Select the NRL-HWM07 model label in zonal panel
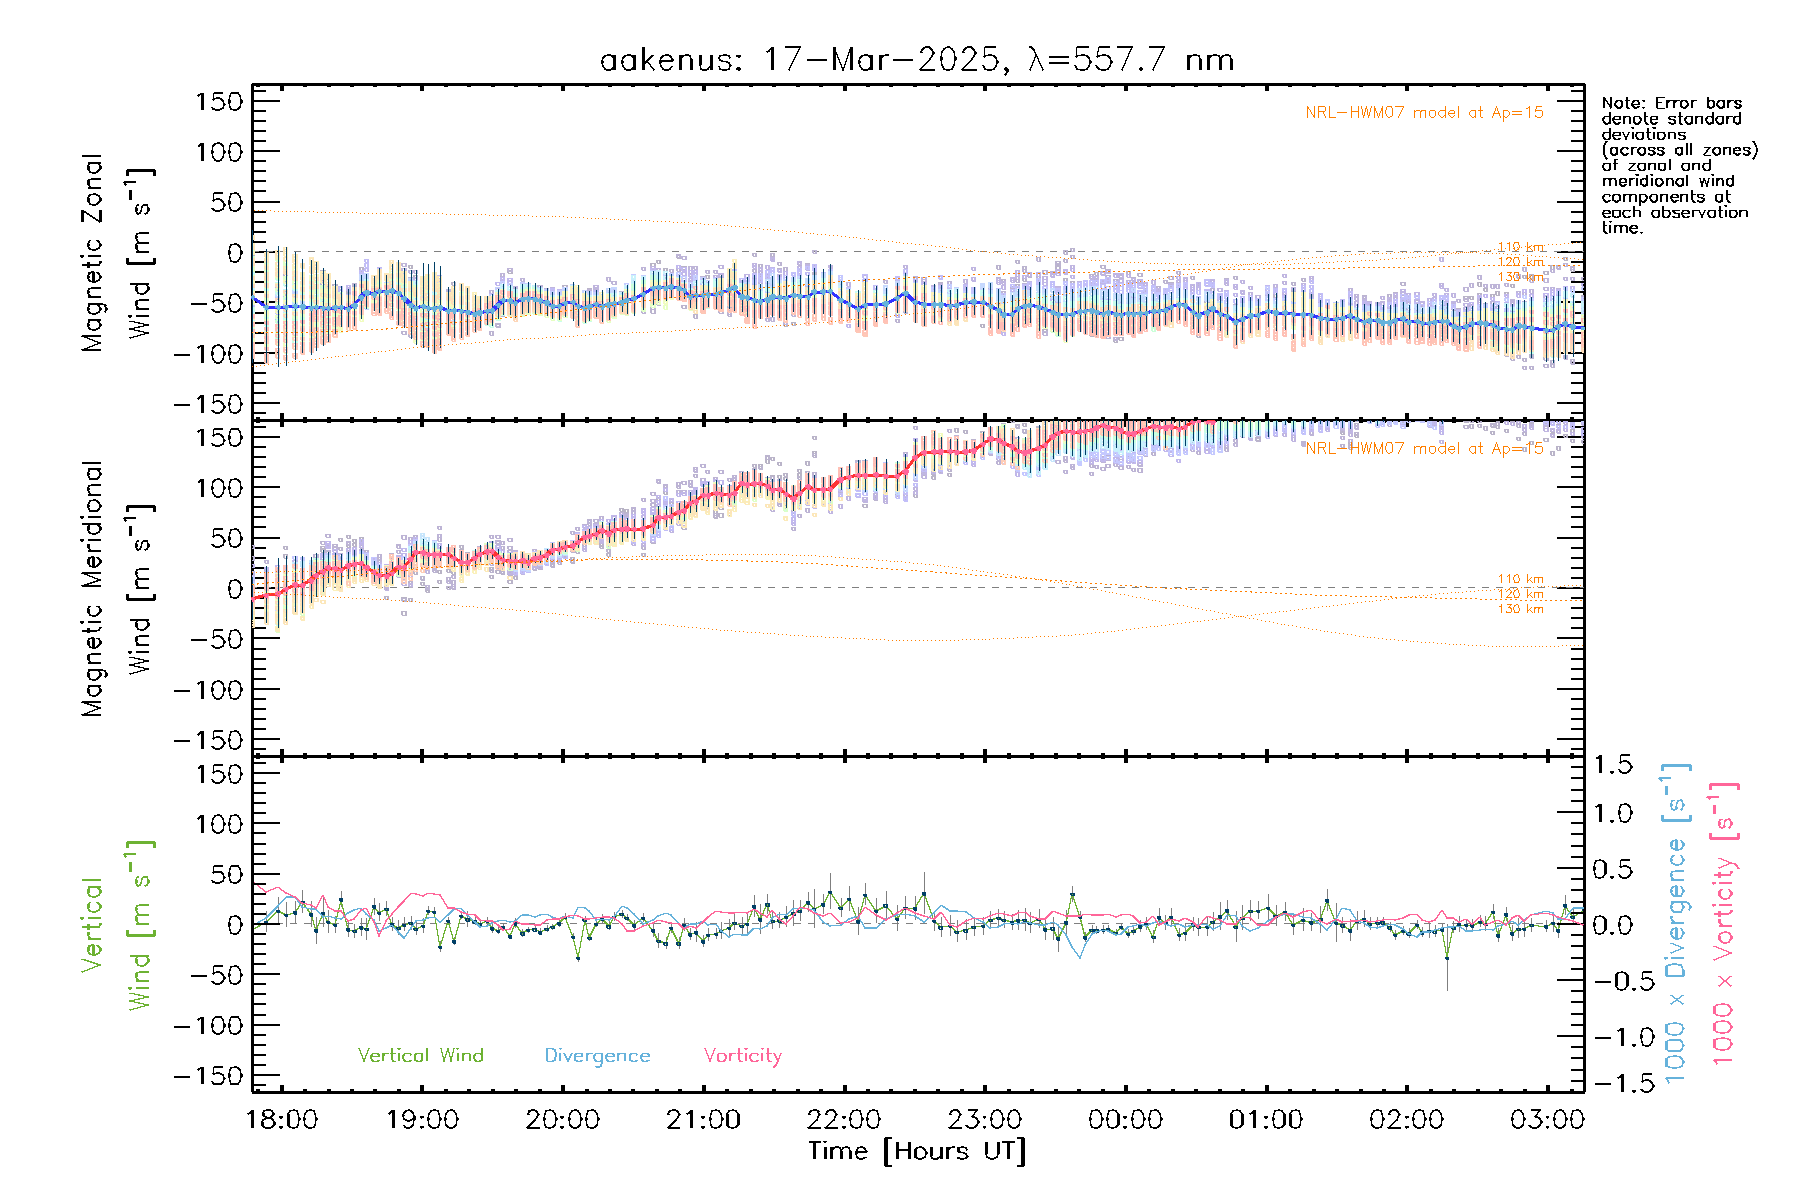The height and width of the screenshot is (1200, 1800). click(x=1424, y=113)
